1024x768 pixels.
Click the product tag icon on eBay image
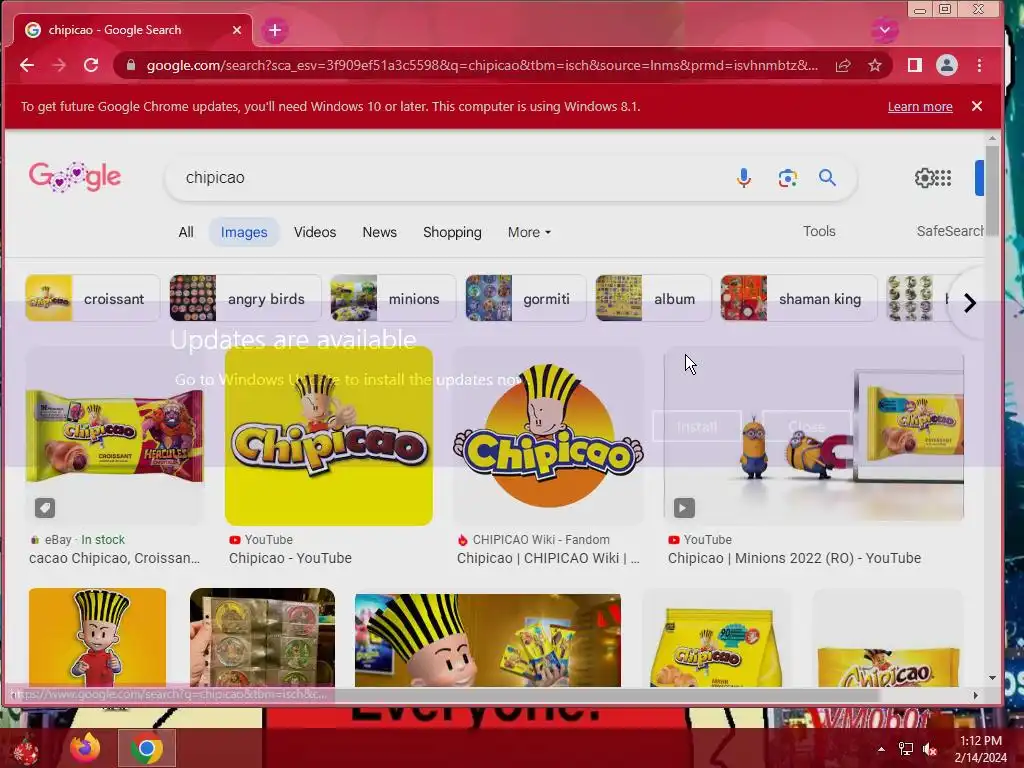coord(45,507)
